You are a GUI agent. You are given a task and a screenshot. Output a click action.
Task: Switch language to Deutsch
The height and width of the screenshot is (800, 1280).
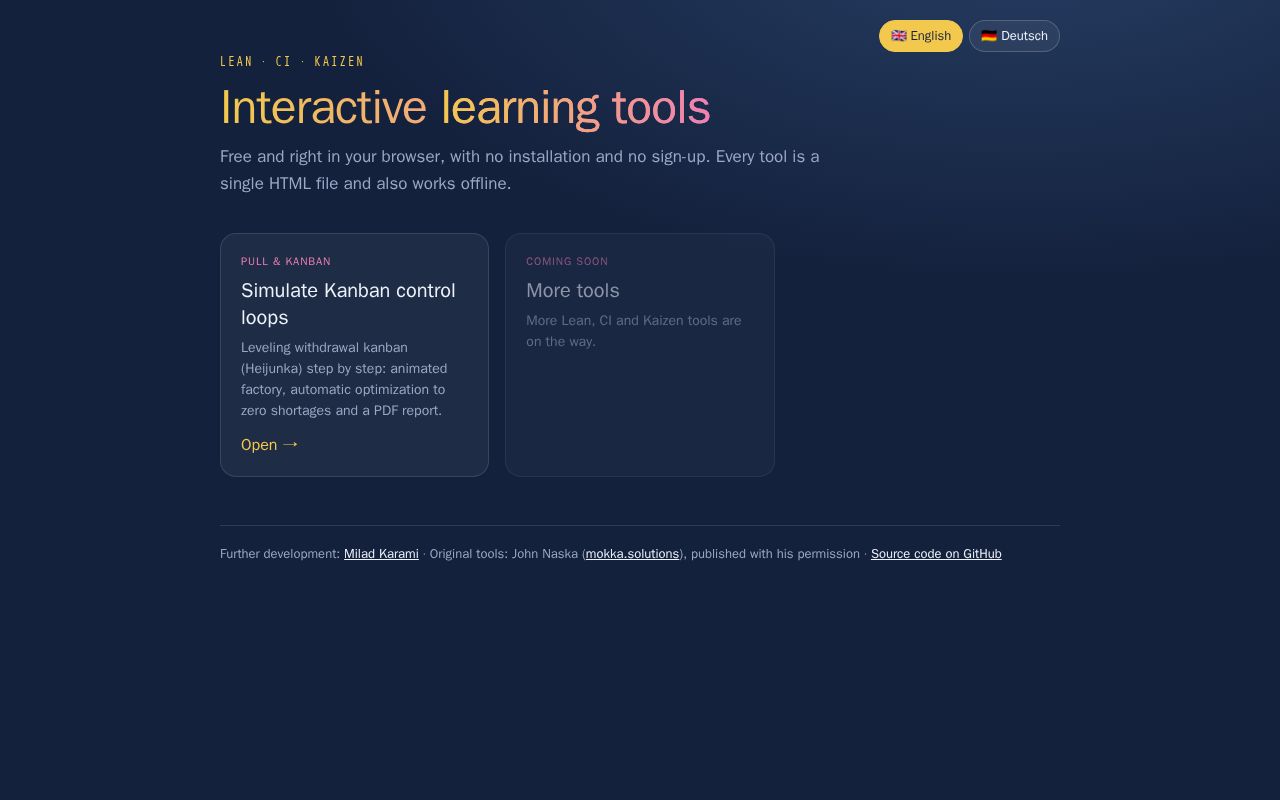(x=1014, y=36)
